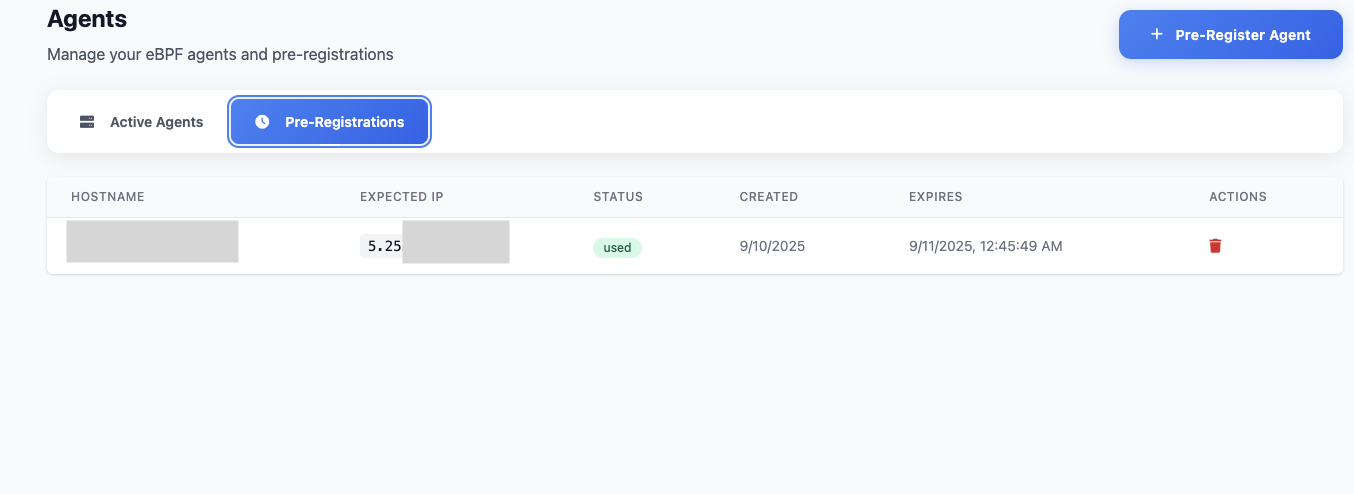The height and width of the screenshot is (494, 1354).
Task: Click the server icon beside Active Agents
Action: click(87, 122)
